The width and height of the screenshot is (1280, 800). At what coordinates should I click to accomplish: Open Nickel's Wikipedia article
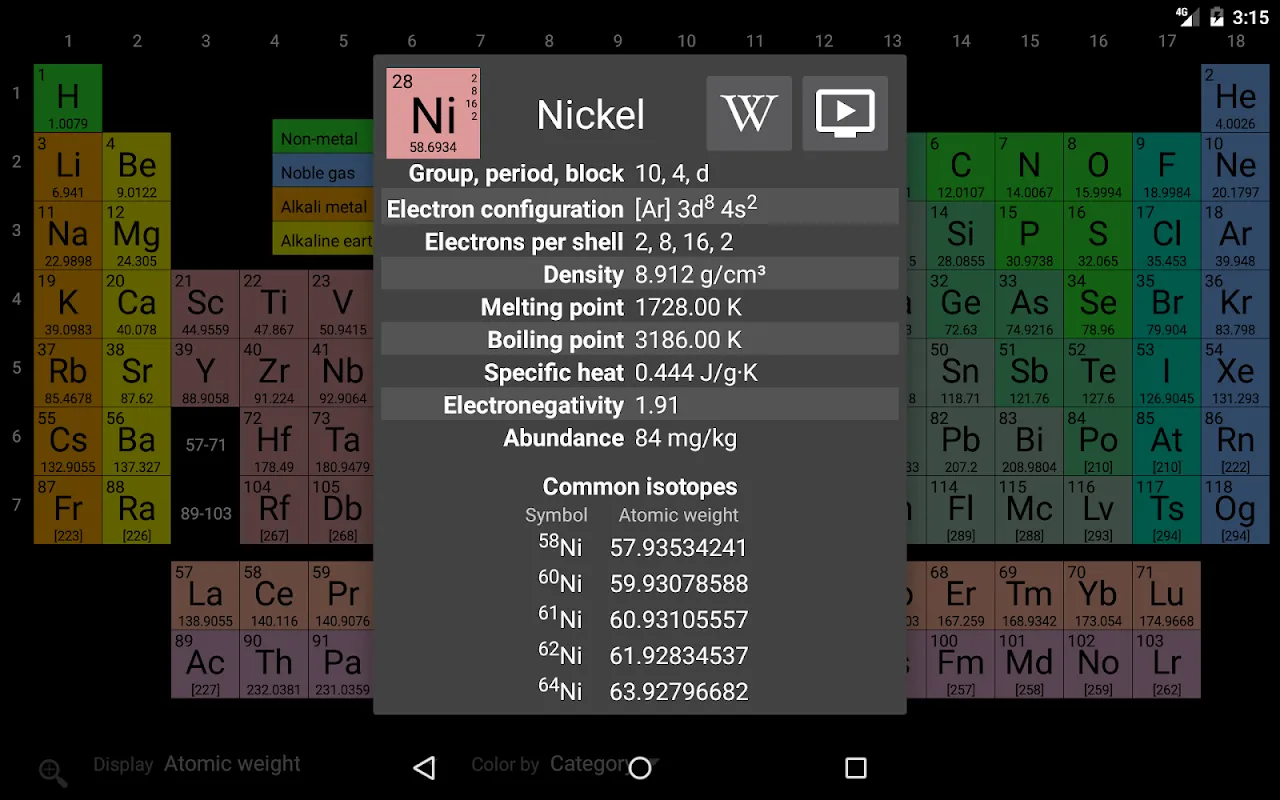pyautogui.click(x=748, y=113)
